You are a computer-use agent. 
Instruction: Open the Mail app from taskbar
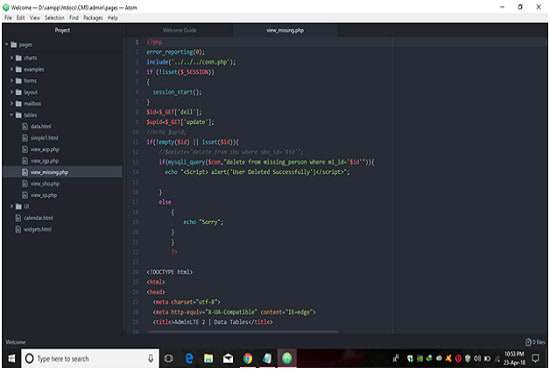(x=228, y=358)
